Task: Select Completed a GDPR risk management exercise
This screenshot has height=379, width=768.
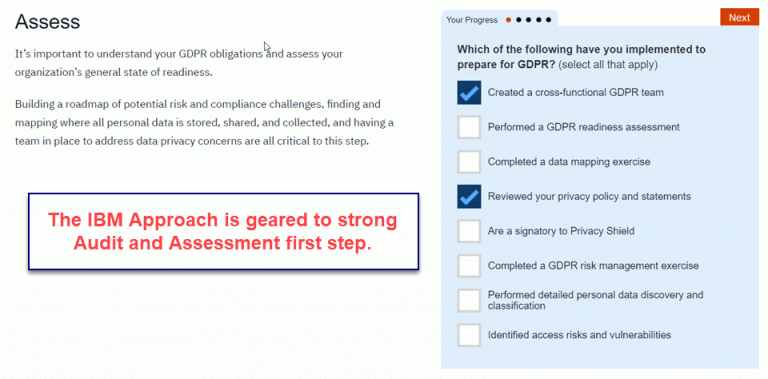Action: point(469,266)
